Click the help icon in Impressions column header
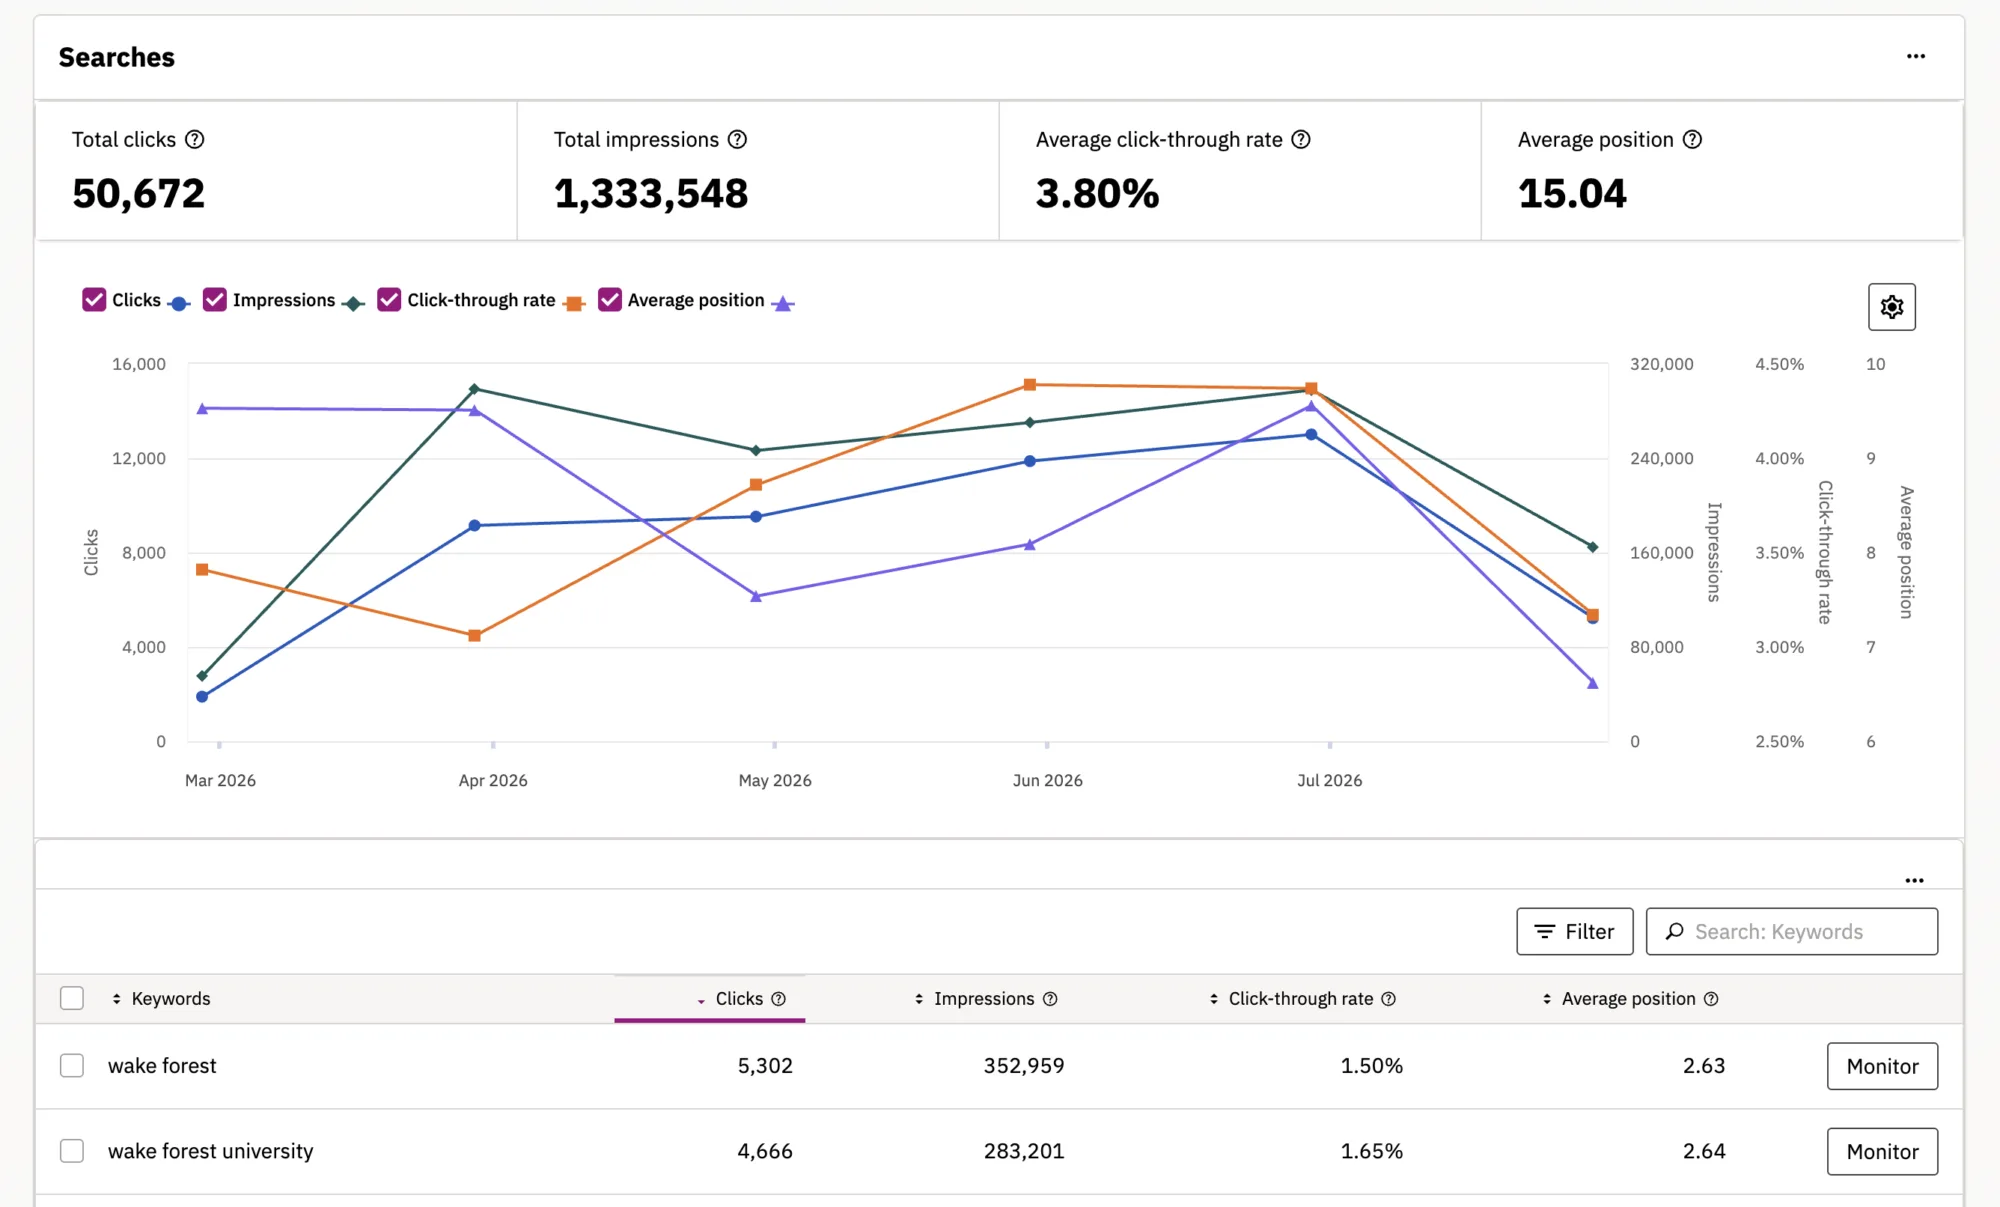This screenshot has height=1207, width=2000. 1050,999
